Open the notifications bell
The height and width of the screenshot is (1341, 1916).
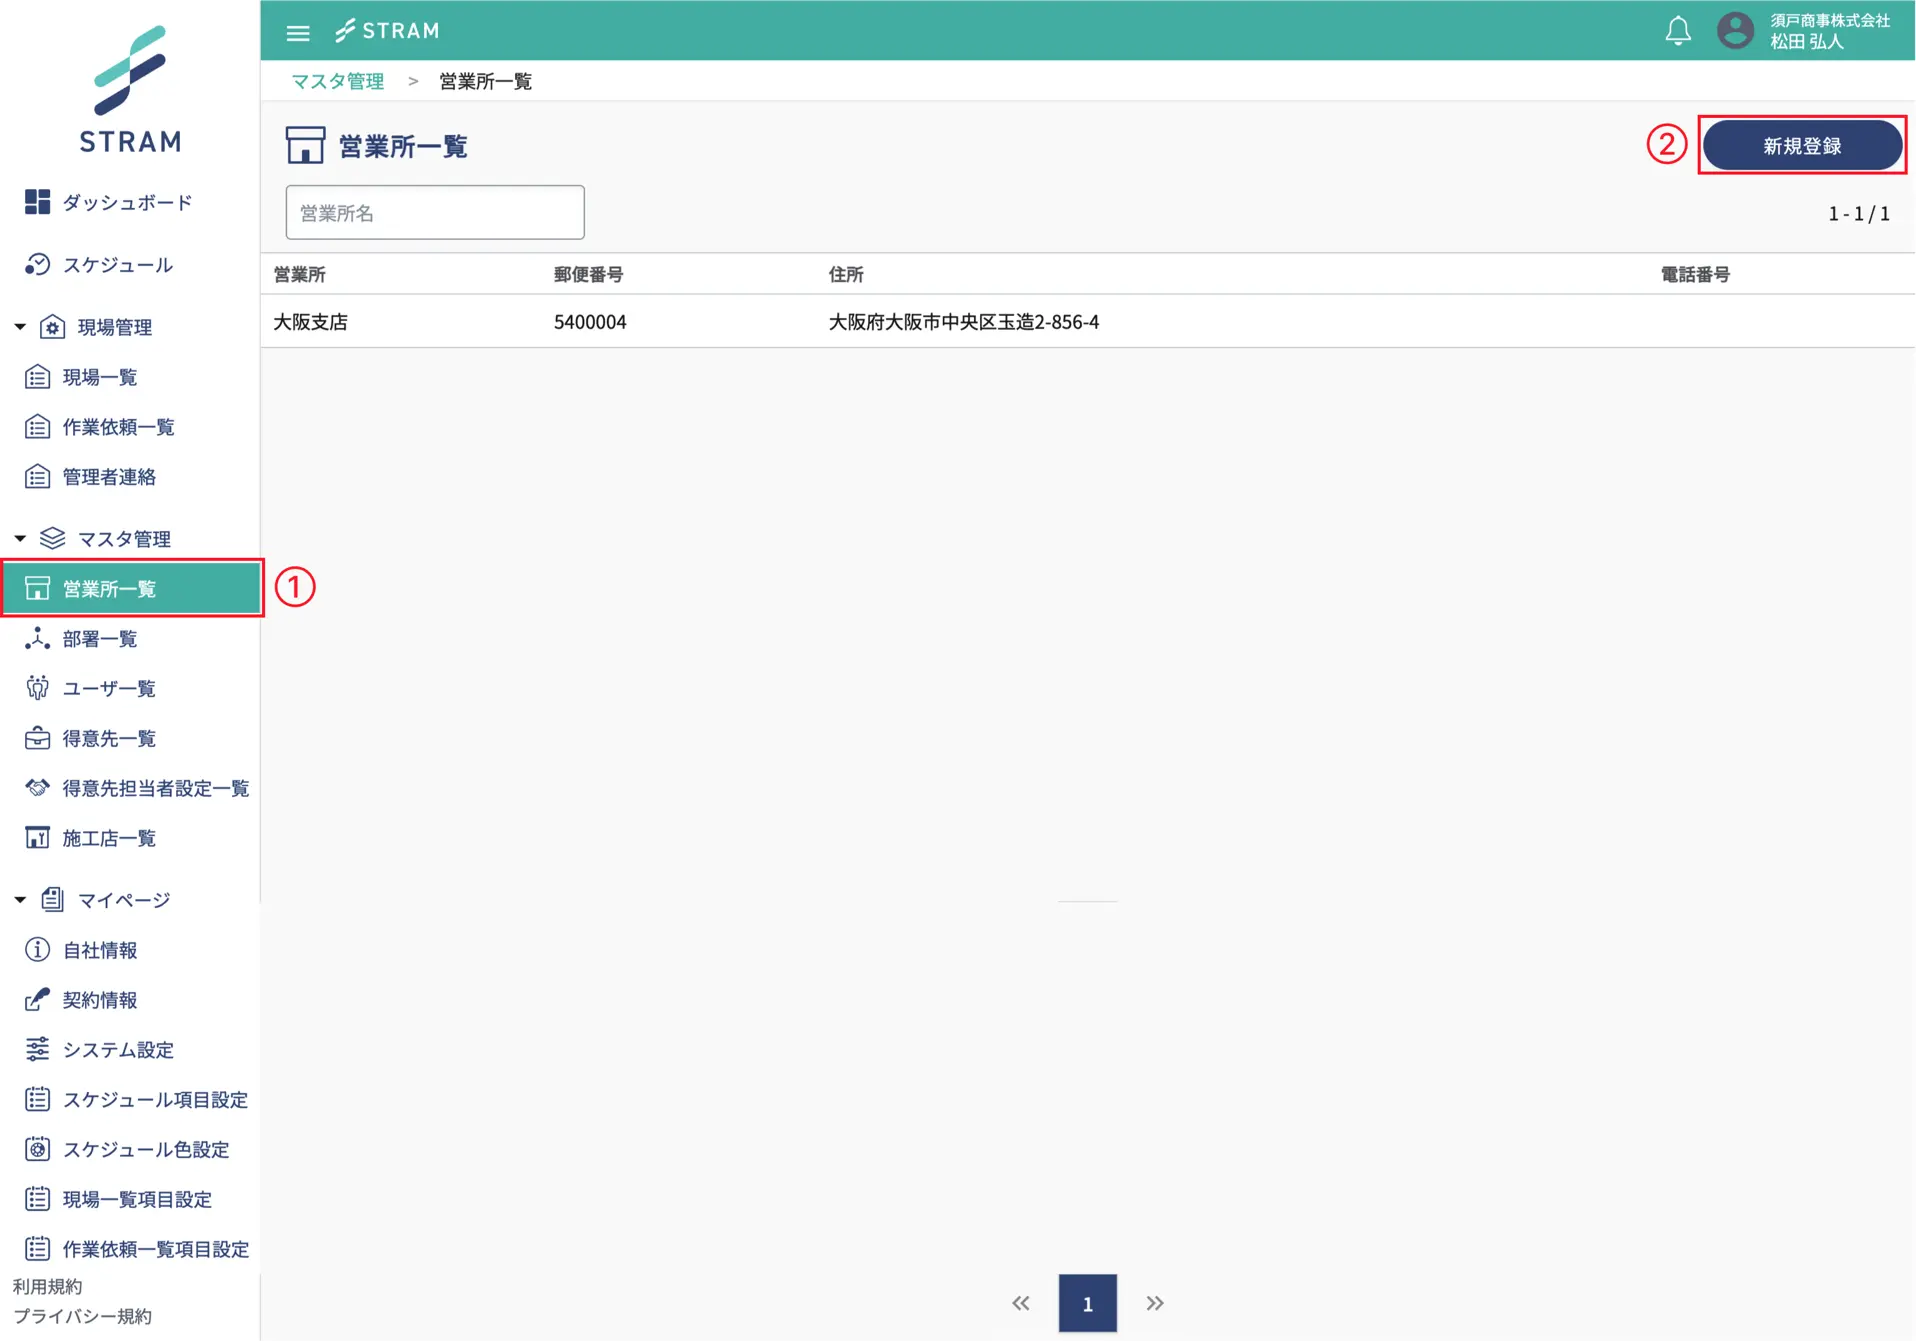point(1677,31)
